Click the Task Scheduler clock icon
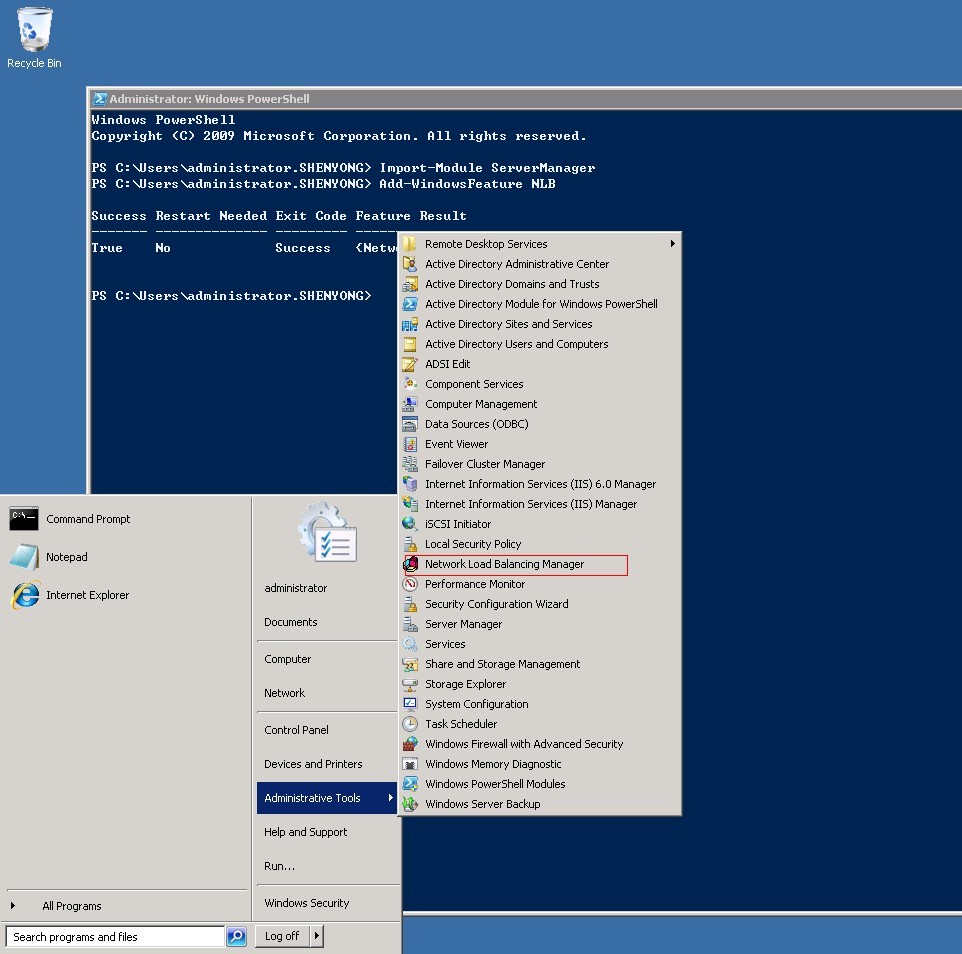962x954 pixels. coord(410,724)
